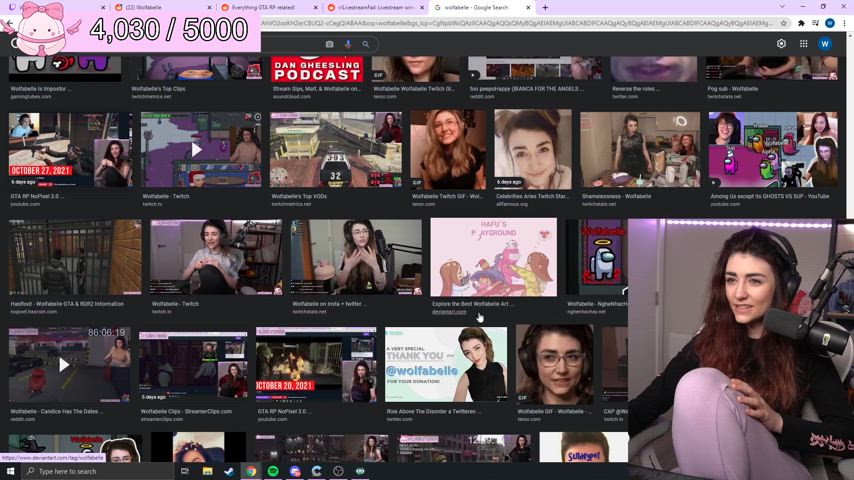Screen dimensions: 854x480
Task: Open the 'Candice Has The Dates' video thumbnail
Action: pyautogui.click(x=69, y=364)
